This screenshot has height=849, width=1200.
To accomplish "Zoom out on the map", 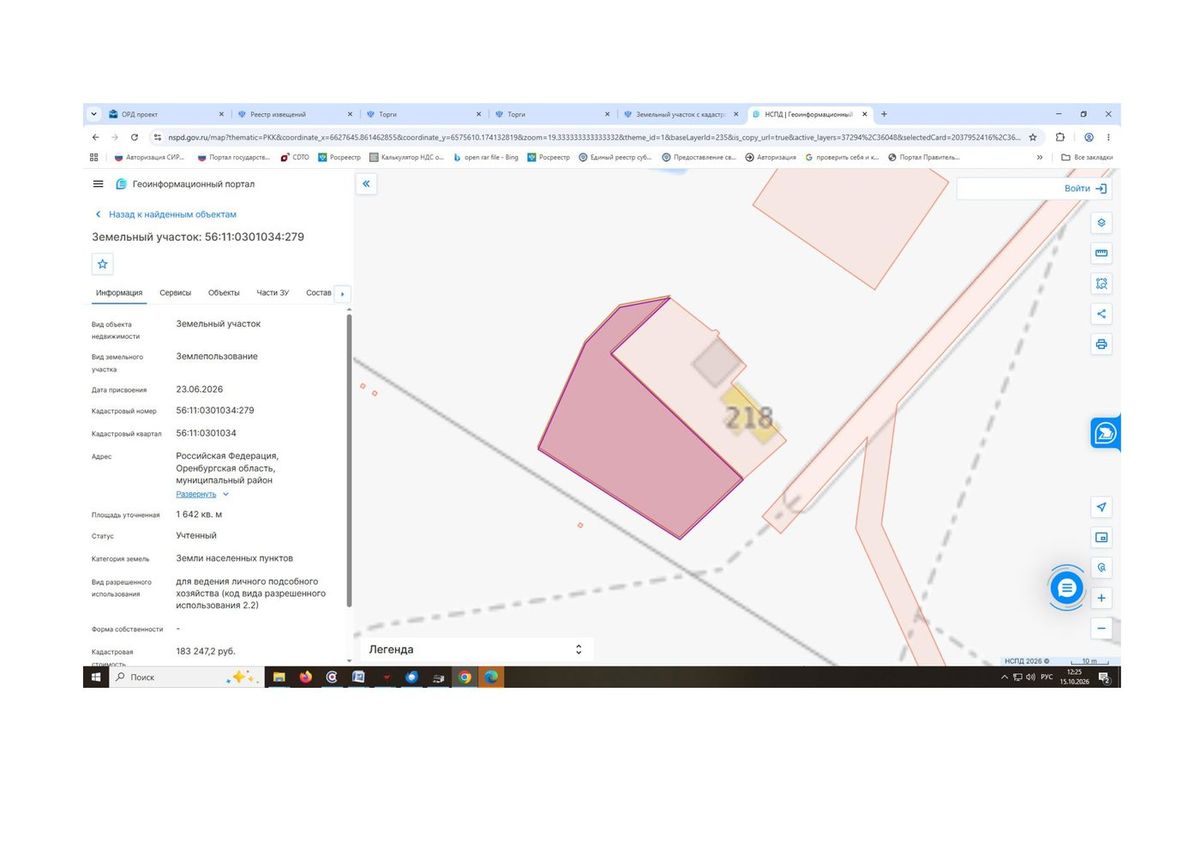I will 1101,629.
